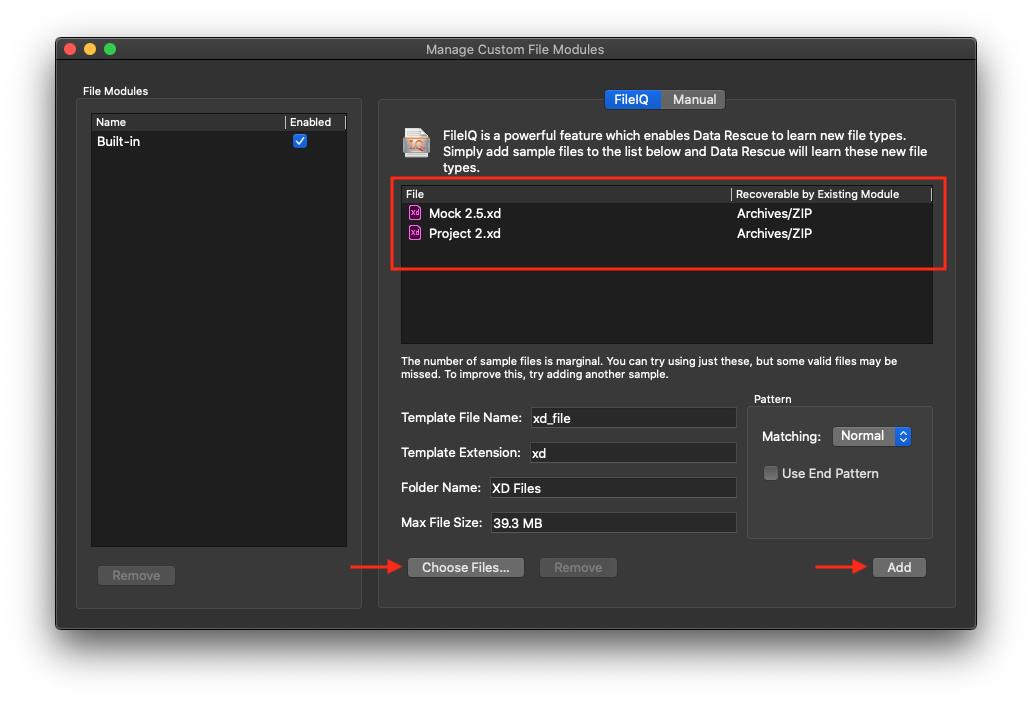
Task: Click the Folder Name input field
Action: pyautogui.click(x=611, y=488)
